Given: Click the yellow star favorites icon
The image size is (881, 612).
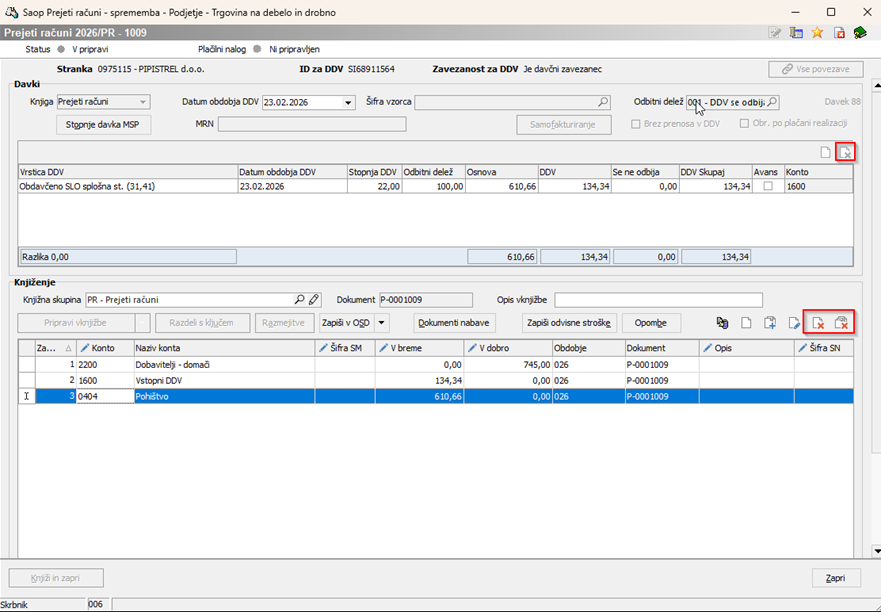Looking at the screenshot, I should (x=817, y=33).
